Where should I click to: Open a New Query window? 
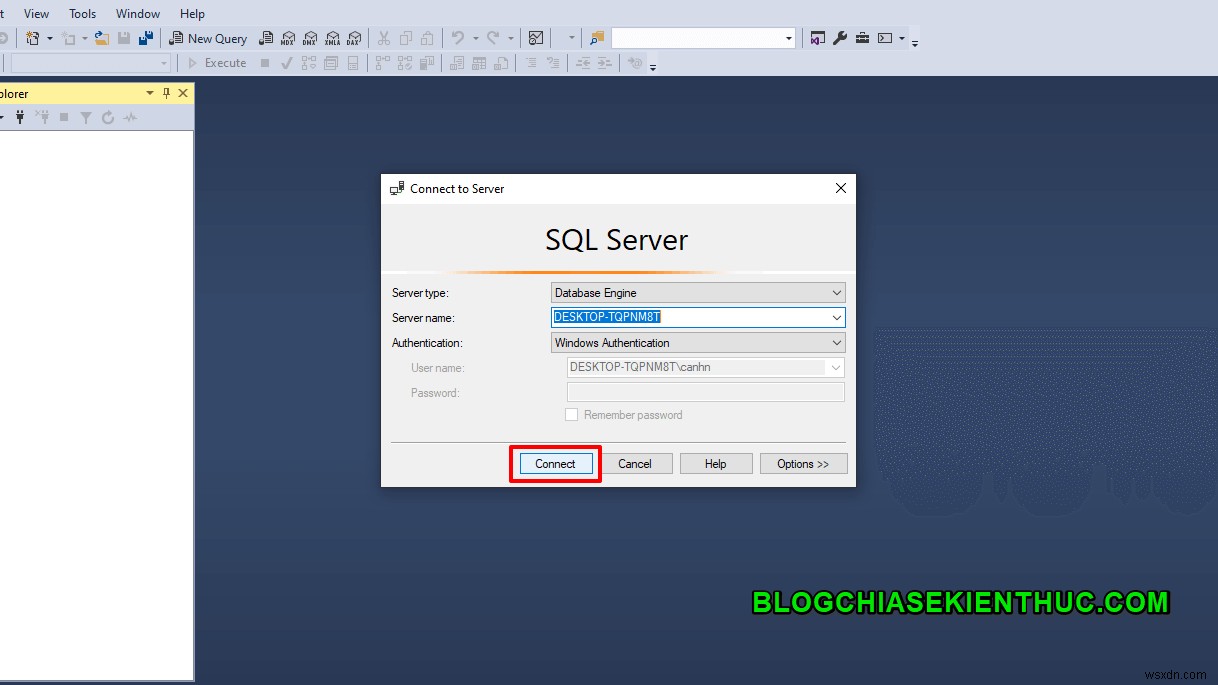208,38
